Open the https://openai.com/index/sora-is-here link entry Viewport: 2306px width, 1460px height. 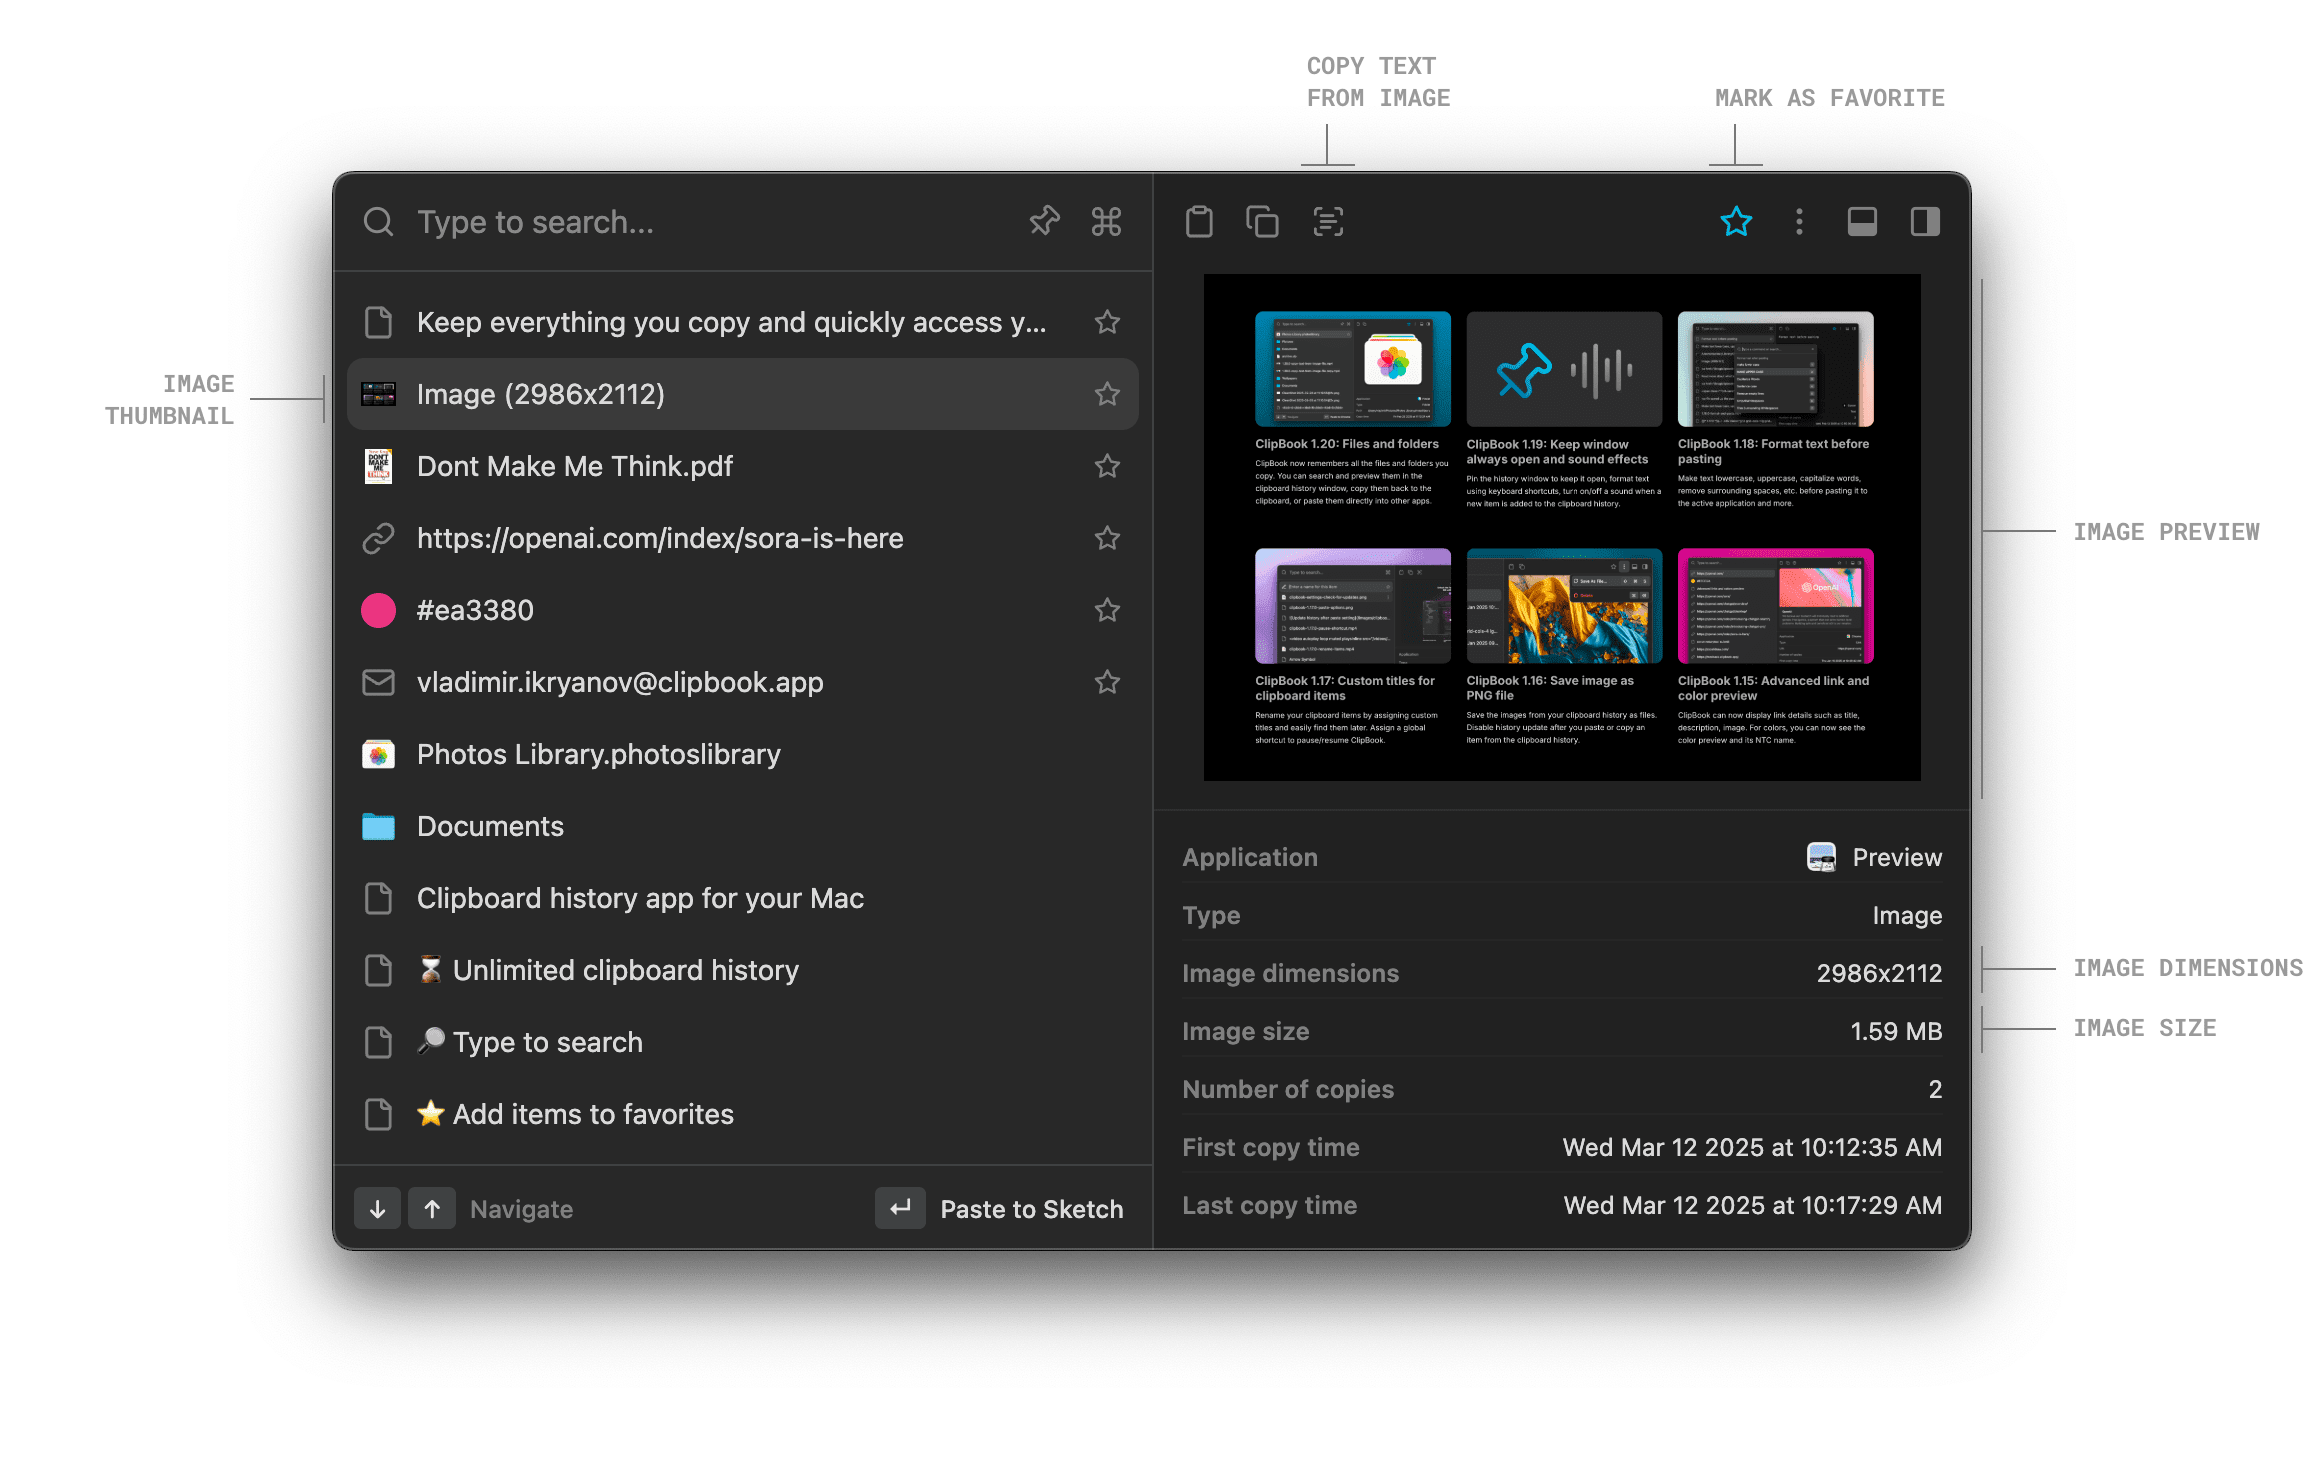click(x=660, y=538)
